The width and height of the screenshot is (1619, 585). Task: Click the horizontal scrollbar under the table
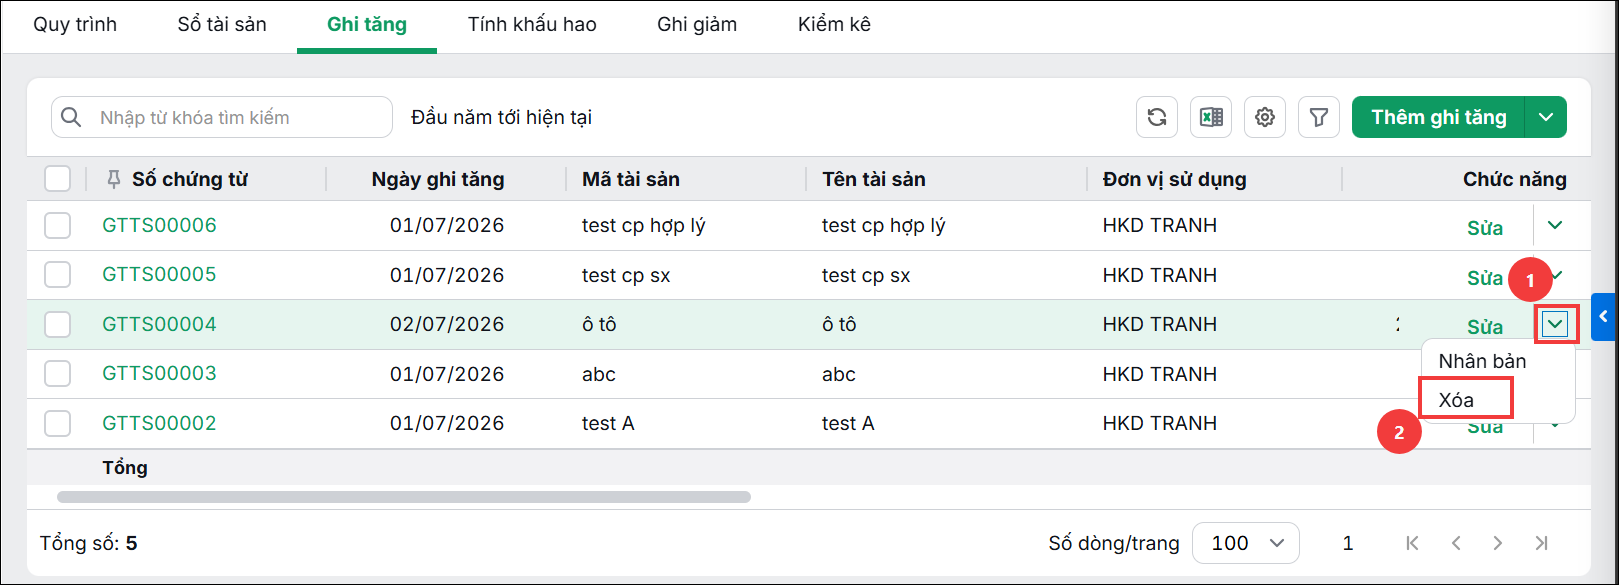coord(404,497)
